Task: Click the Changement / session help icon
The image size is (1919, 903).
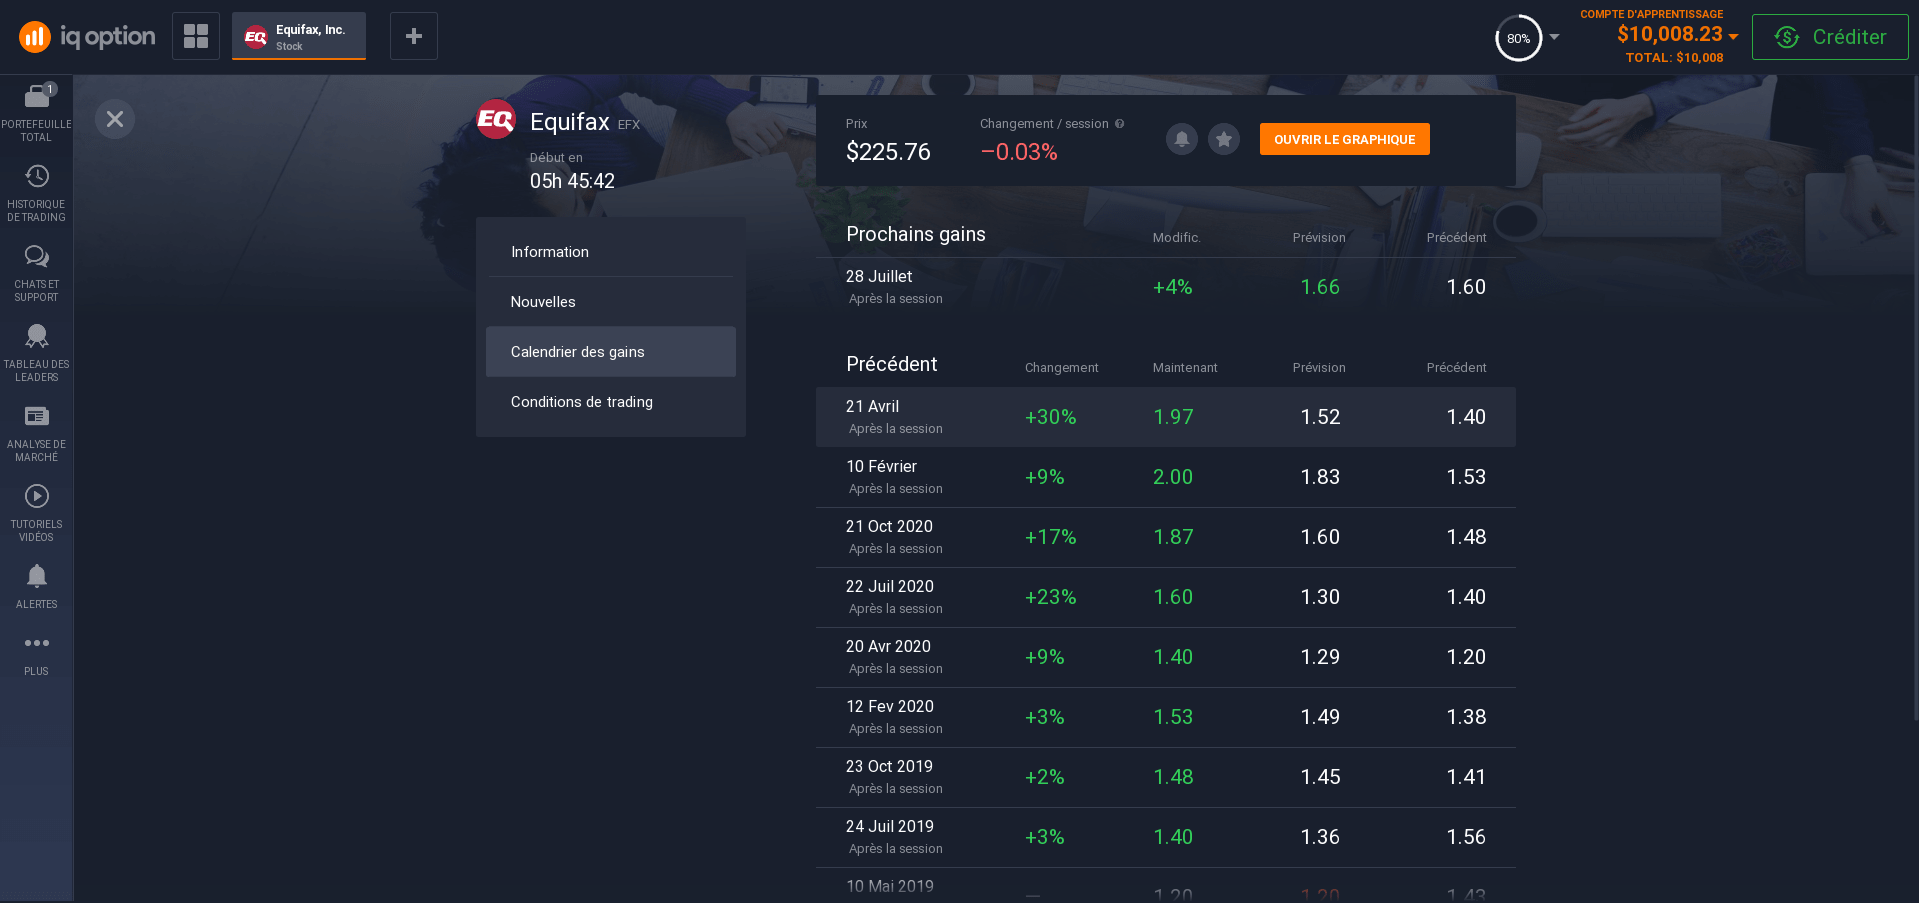Action: (1120, 124)
